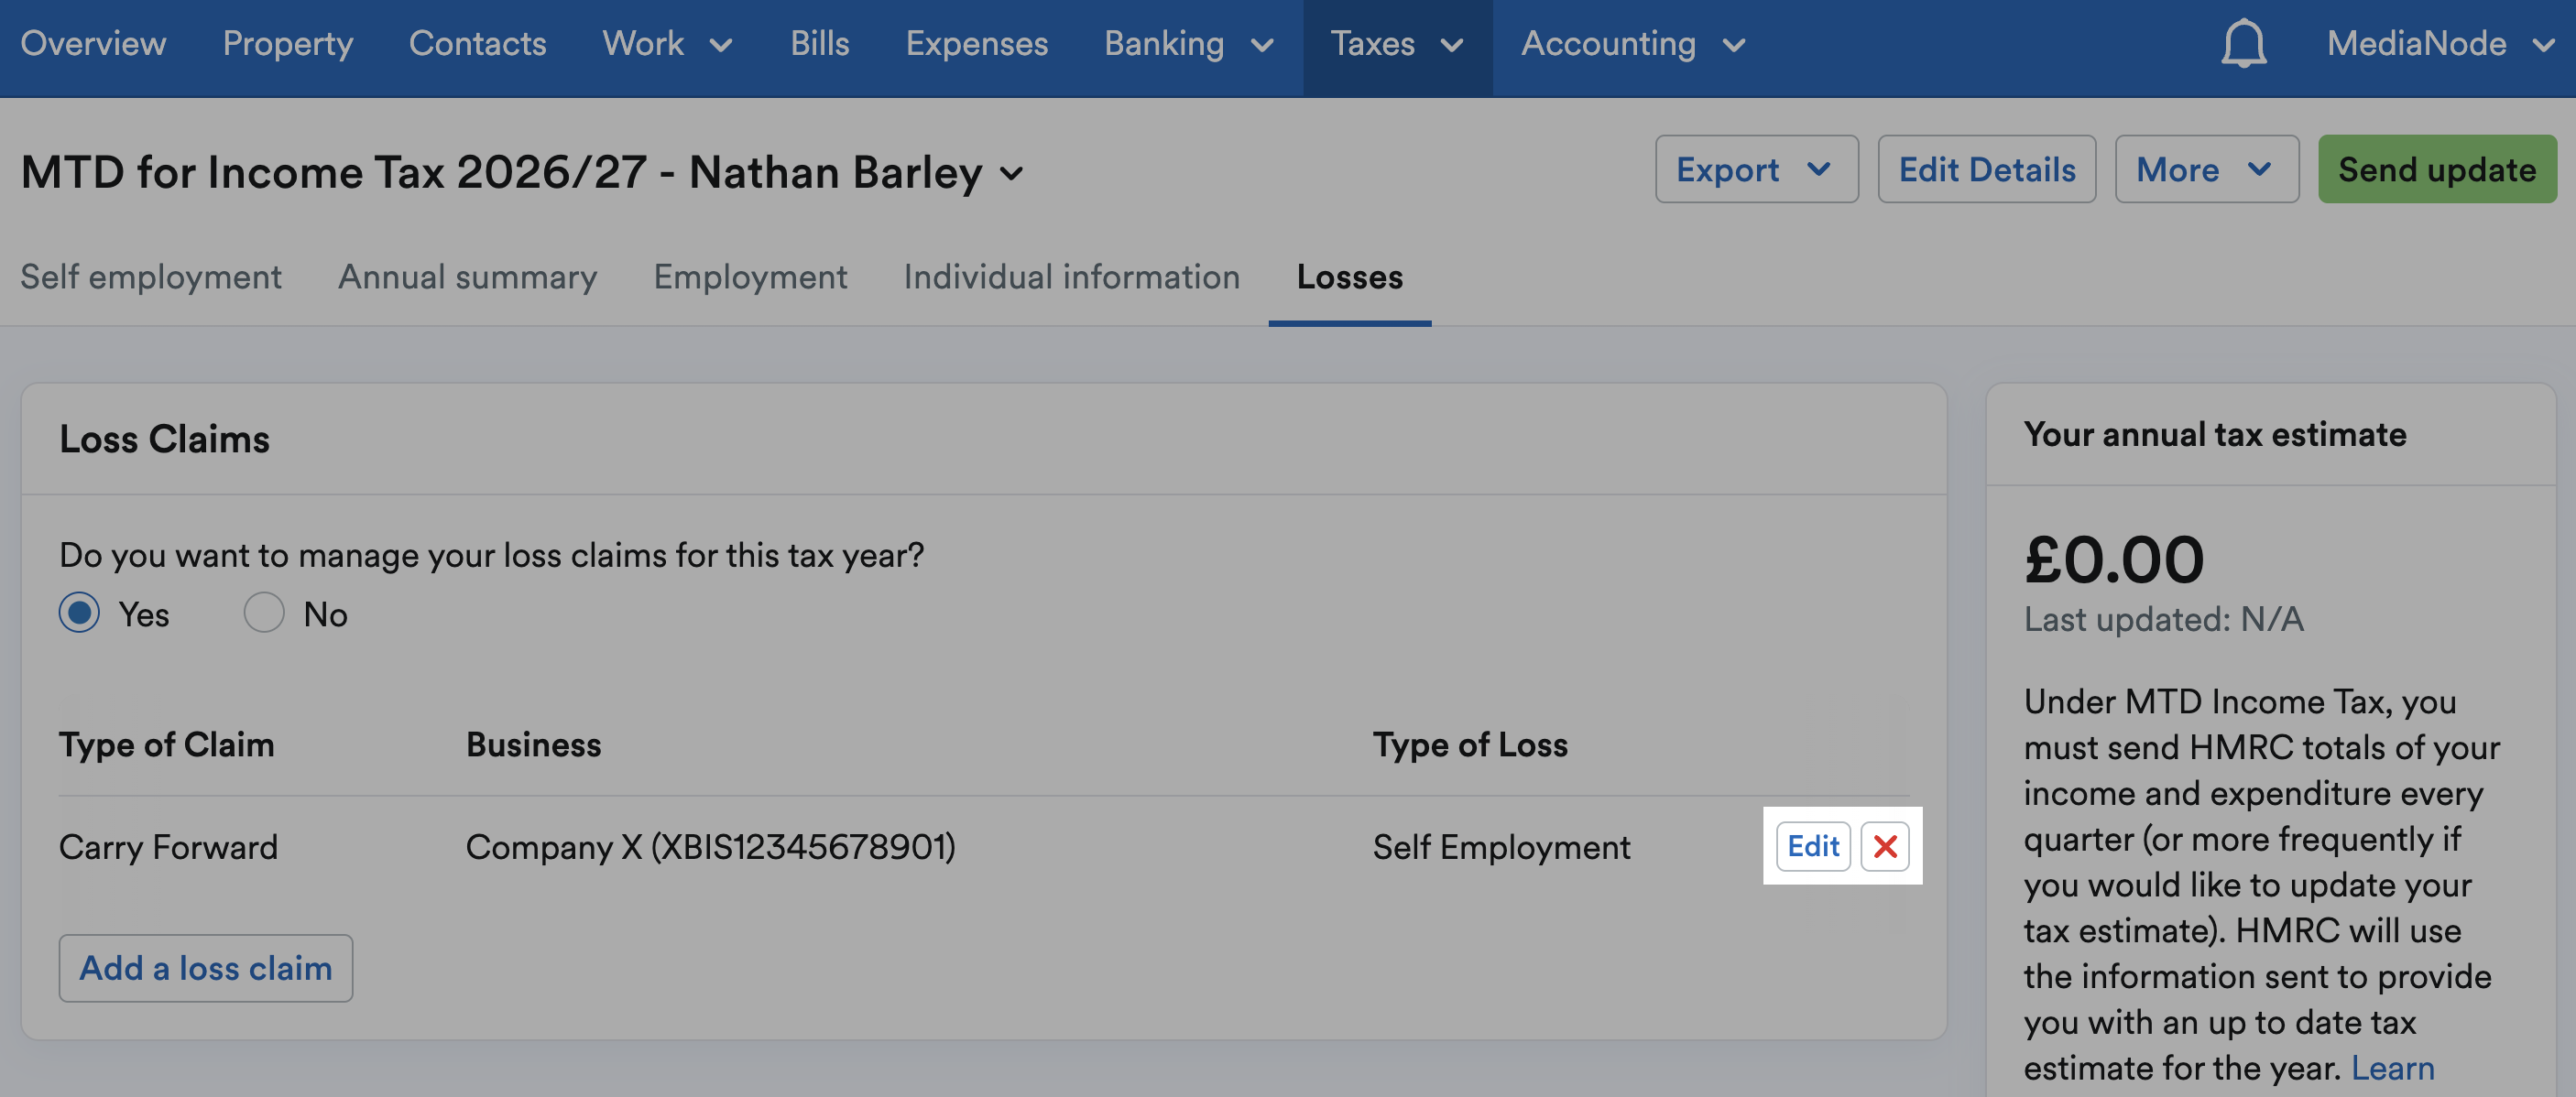The height and width of the screenshot is (1097, 2576).
Task: Edit the Carry Forward loss claim
Action: 1812,846
